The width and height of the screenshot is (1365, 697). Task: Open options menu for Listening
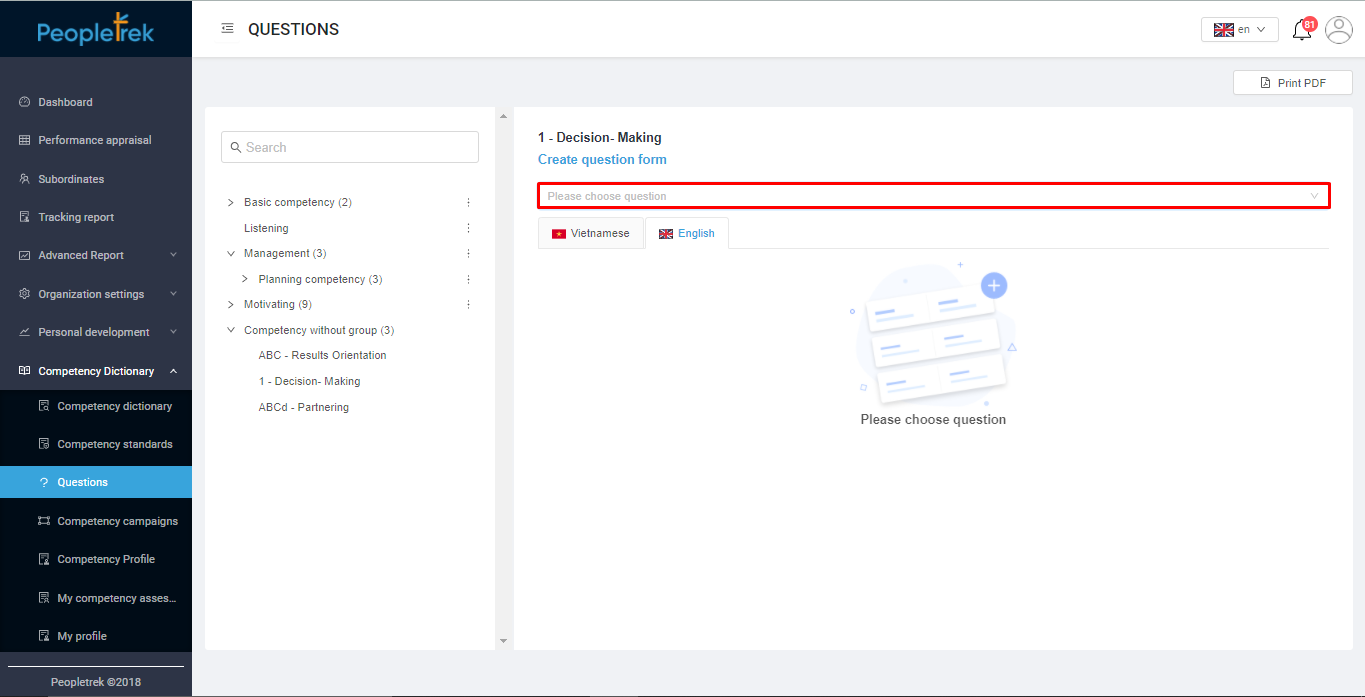(x=468, y=228)
